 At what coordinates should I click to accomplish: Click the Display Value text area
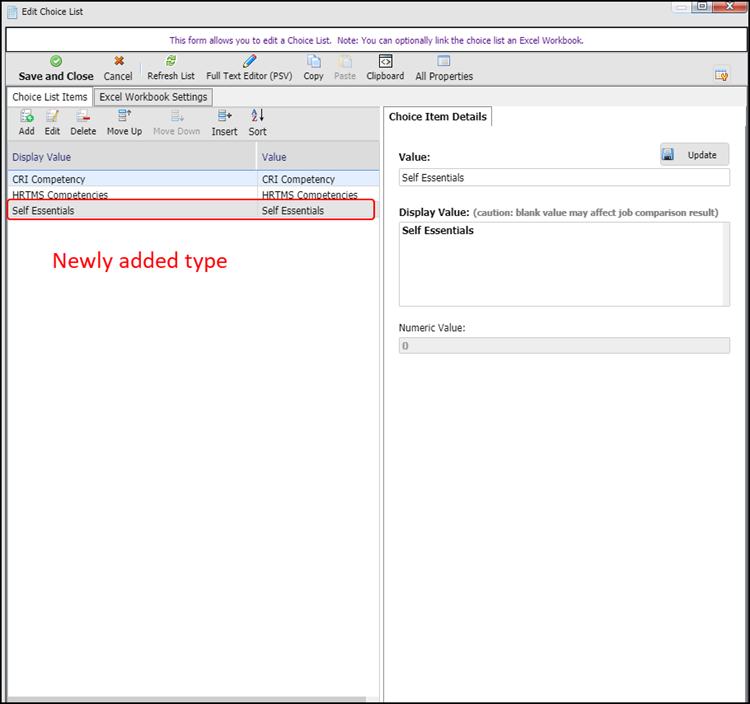click(x=563, y=264)
